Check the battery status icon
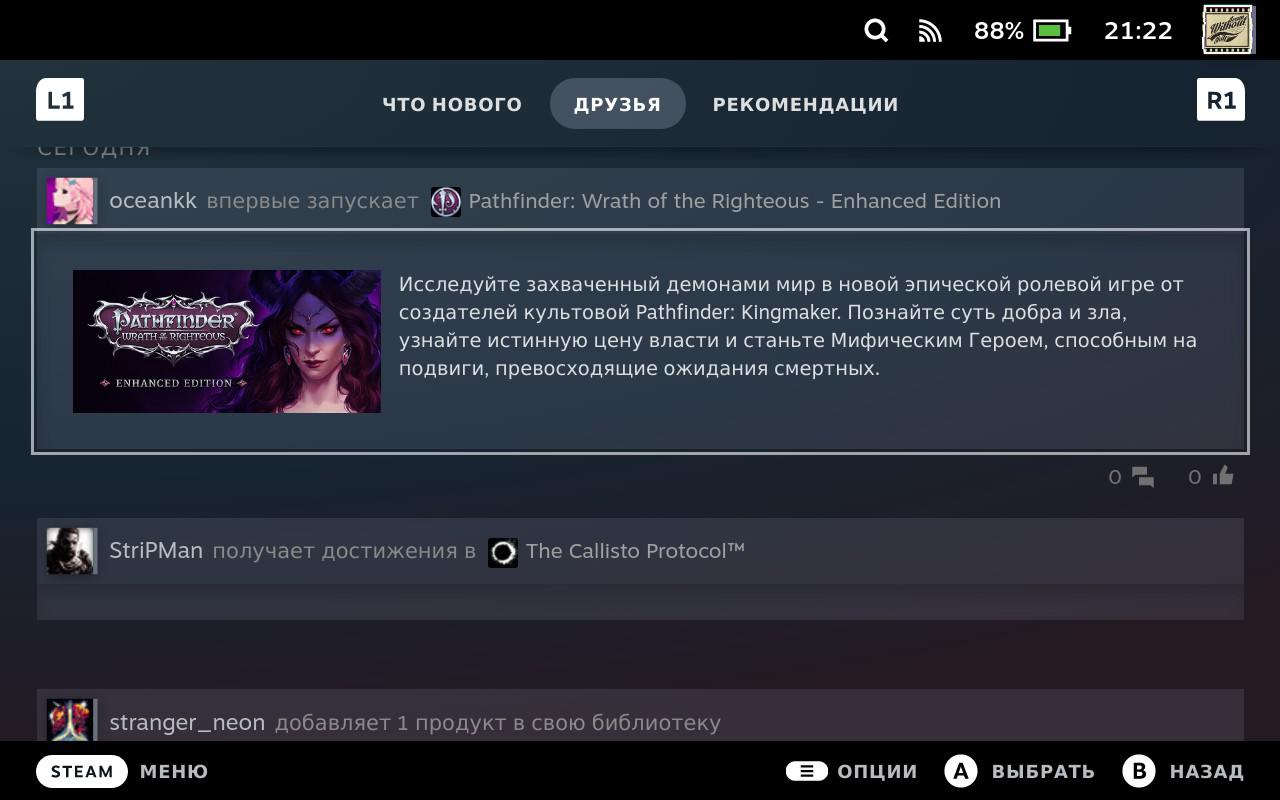 (1052, 31)
